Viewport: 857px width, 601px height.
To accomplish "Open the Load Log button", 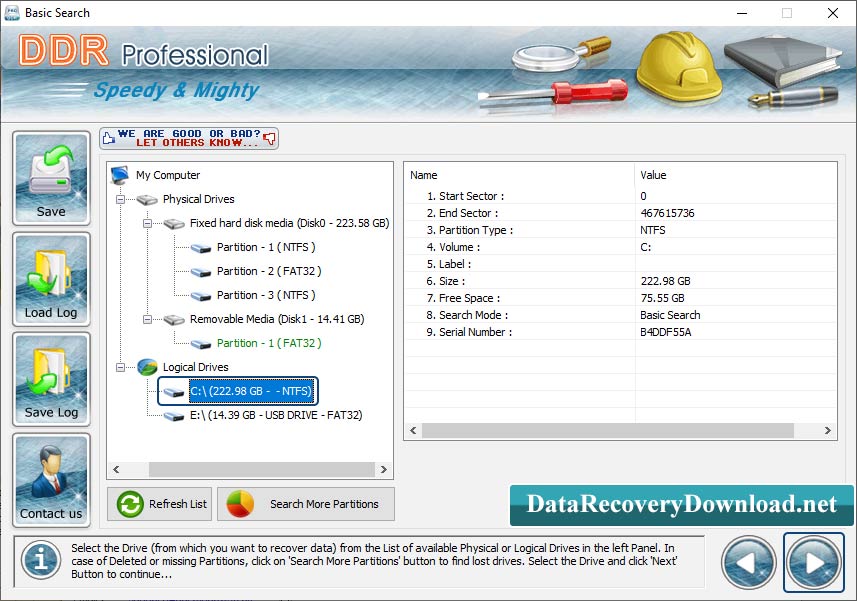I will [x=51, y=279].
